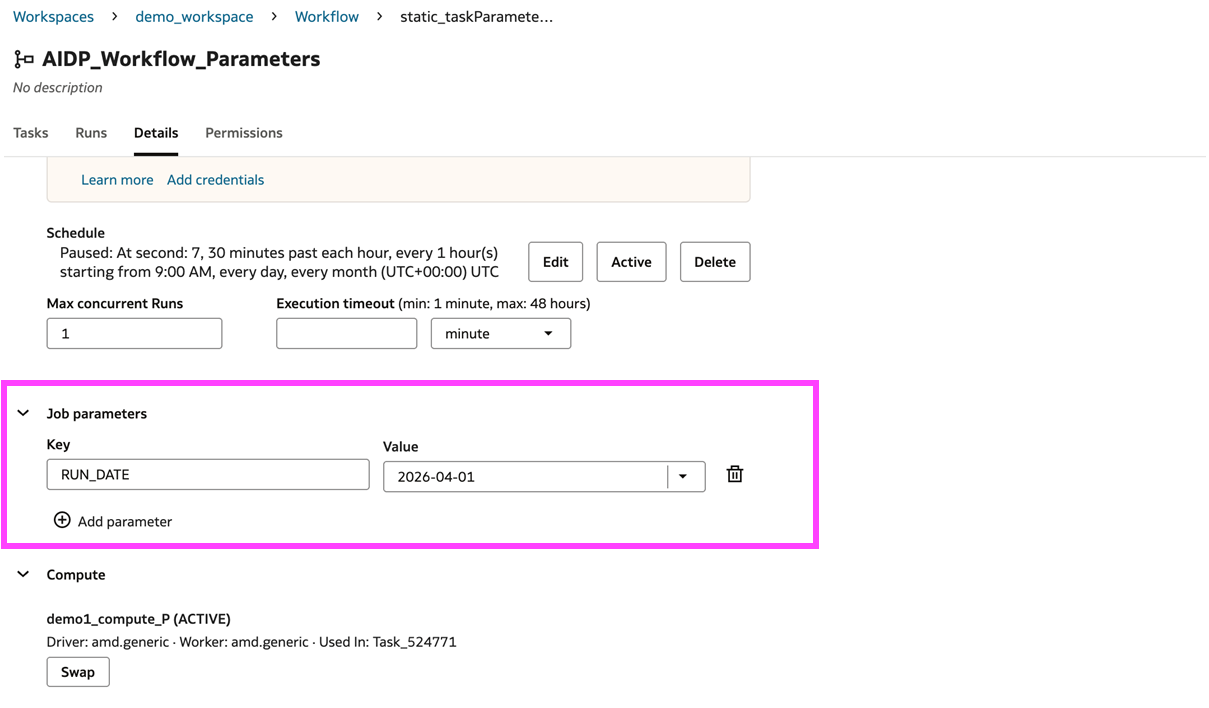1209x708 pixels.
Task: Click the Active schedule button
Action: pyautogui.click(x=631, y=262)
